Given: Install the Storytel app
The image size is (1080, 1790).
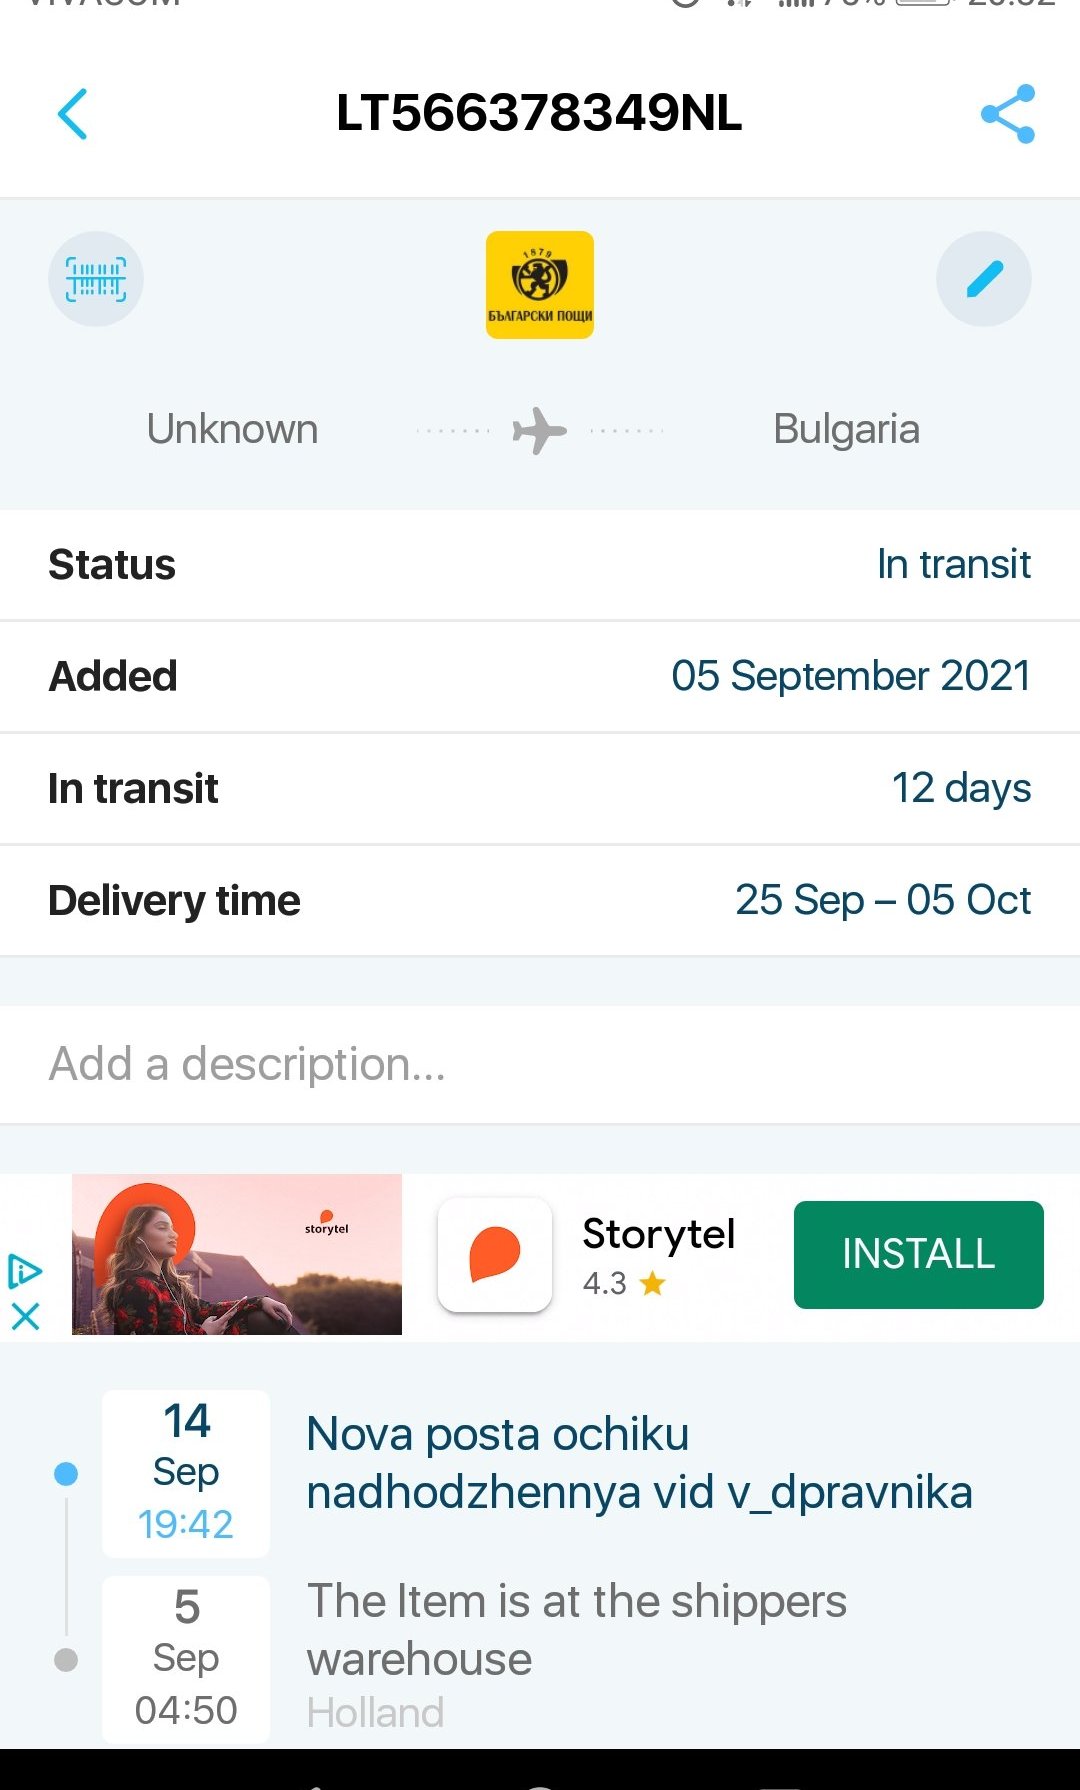Looking at the screenshot, I should coord(918,1255).
